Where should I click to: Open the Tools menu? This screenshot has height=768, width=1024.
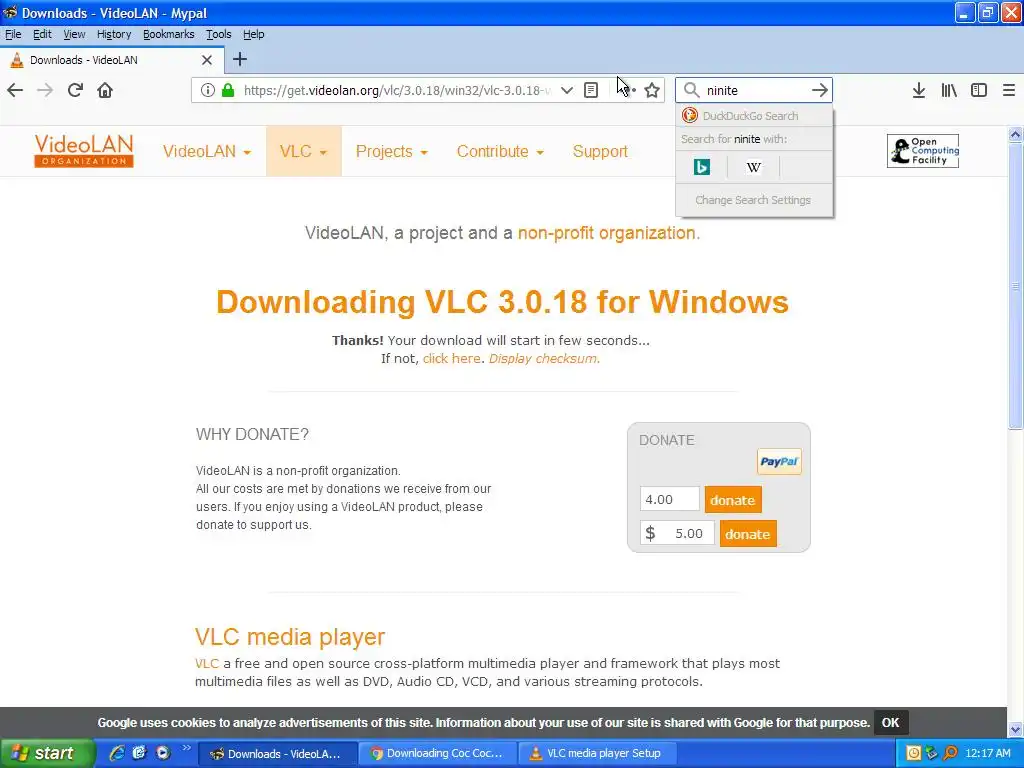pos(219,34)
